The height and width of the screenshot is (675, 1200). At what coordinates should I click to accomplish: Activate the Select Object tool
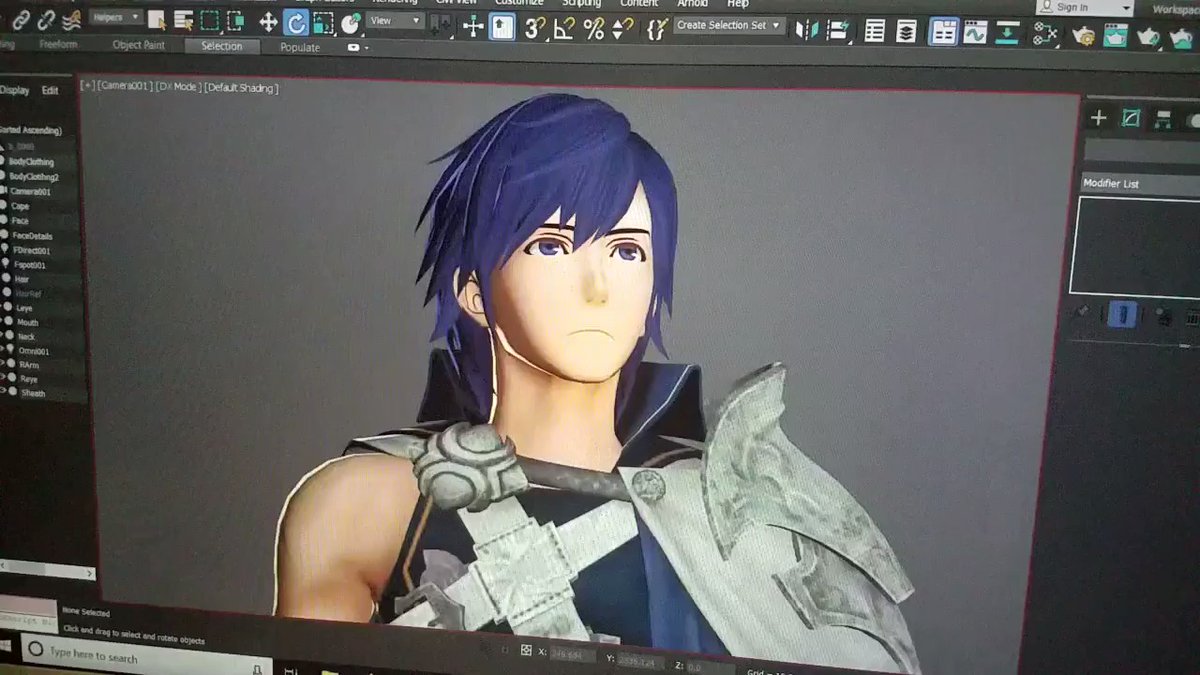point(157,20)
